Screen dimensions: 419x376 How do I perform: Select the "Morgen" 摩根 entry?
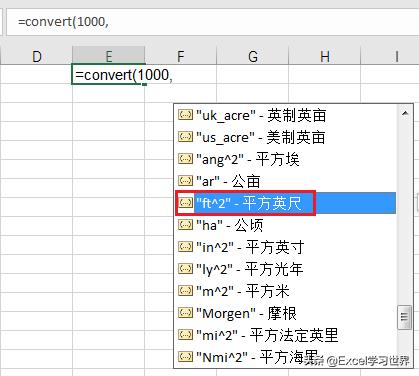pyautogui.click(x=286, y=313)
